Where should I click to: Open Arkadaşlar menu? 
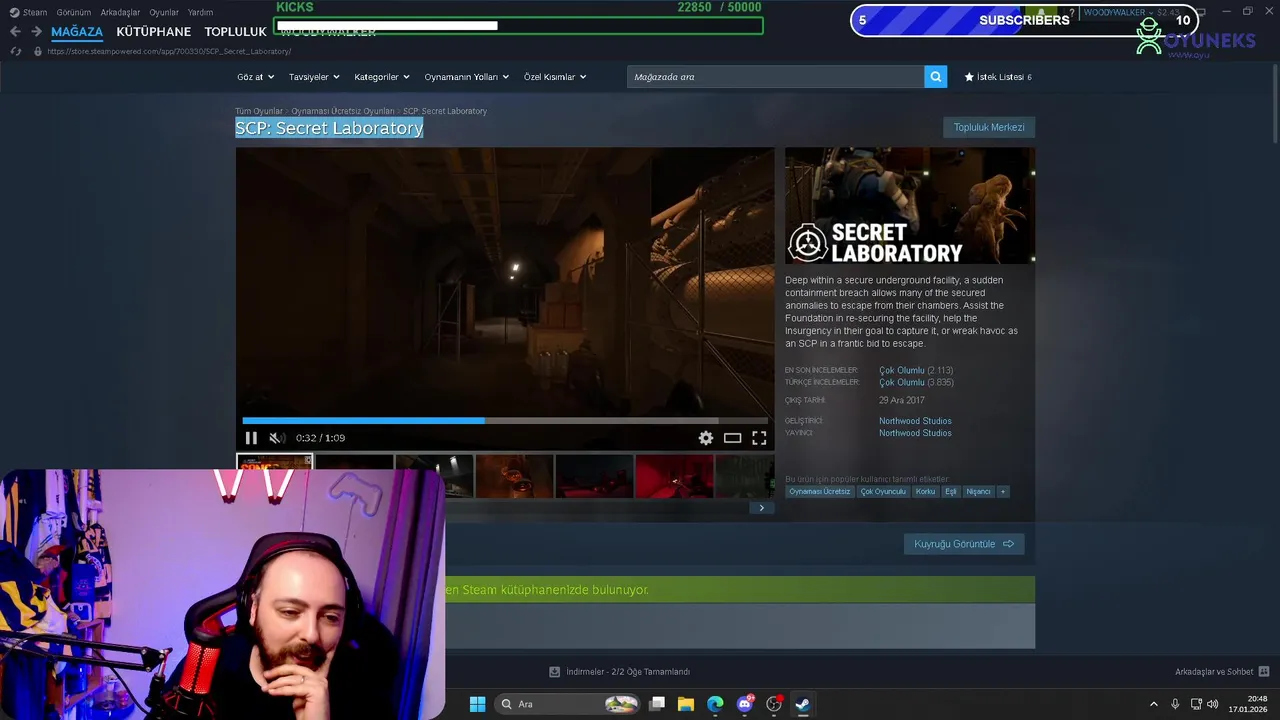120,12
